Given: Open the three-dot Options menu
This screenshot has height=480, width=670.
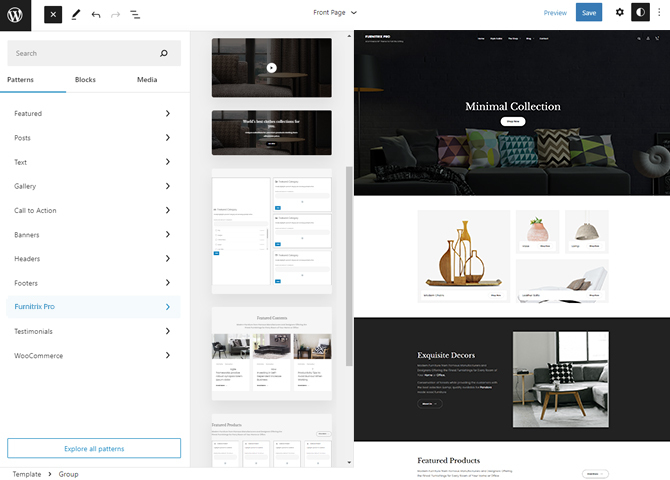Looking at the screenshot, I should [659, 13].
